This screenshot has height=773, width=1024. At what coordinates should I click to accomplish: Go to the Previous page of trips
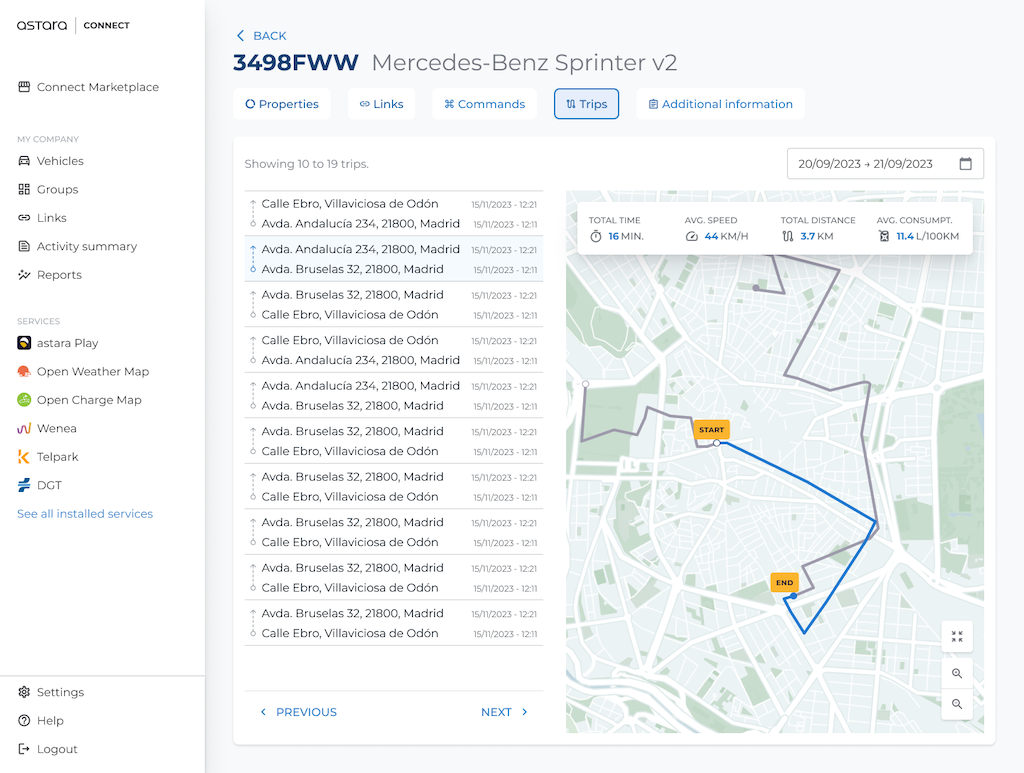point(298,712)
